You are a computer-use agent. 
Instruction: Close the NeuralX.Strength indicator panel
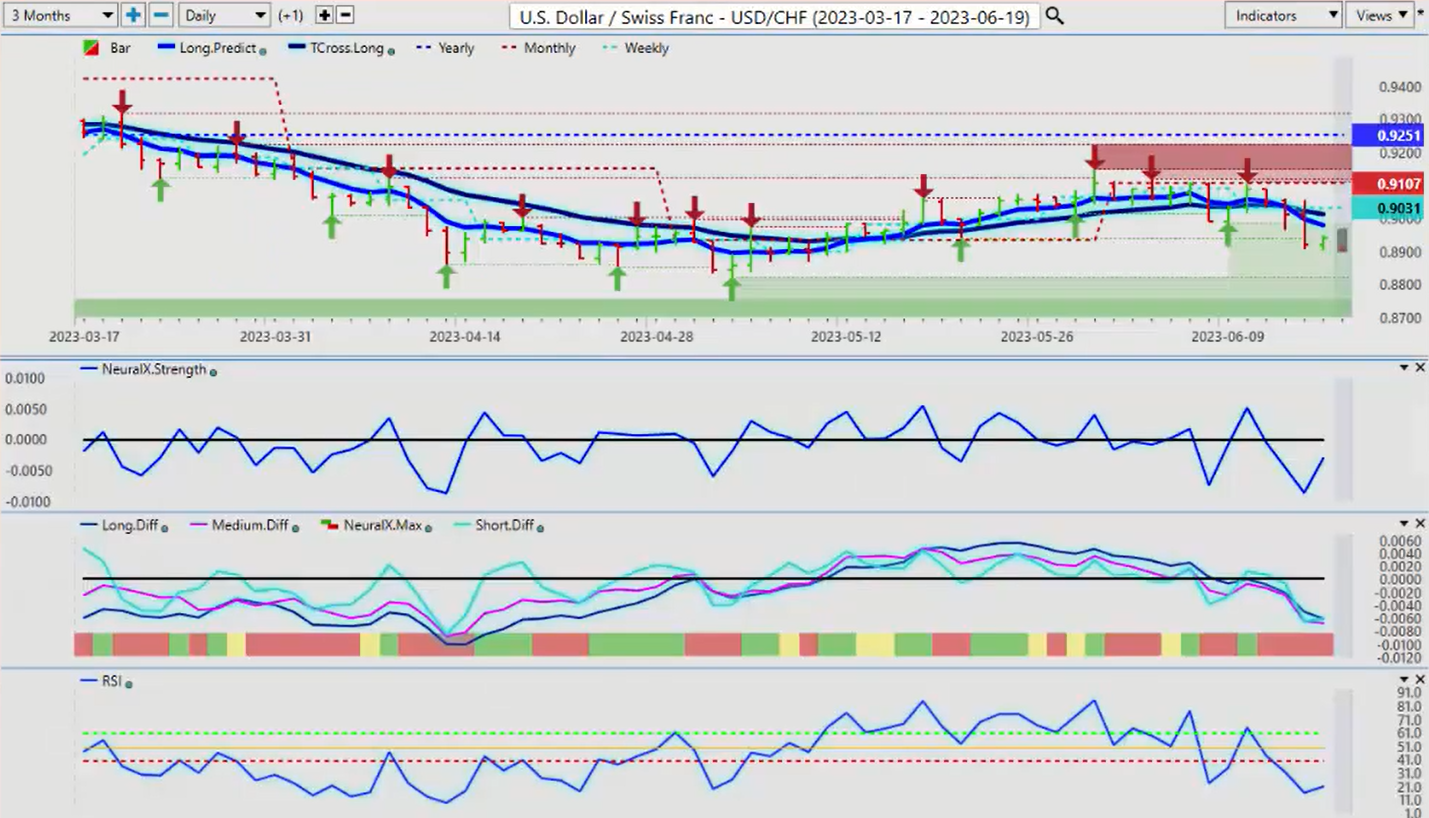coord(1420,368)
